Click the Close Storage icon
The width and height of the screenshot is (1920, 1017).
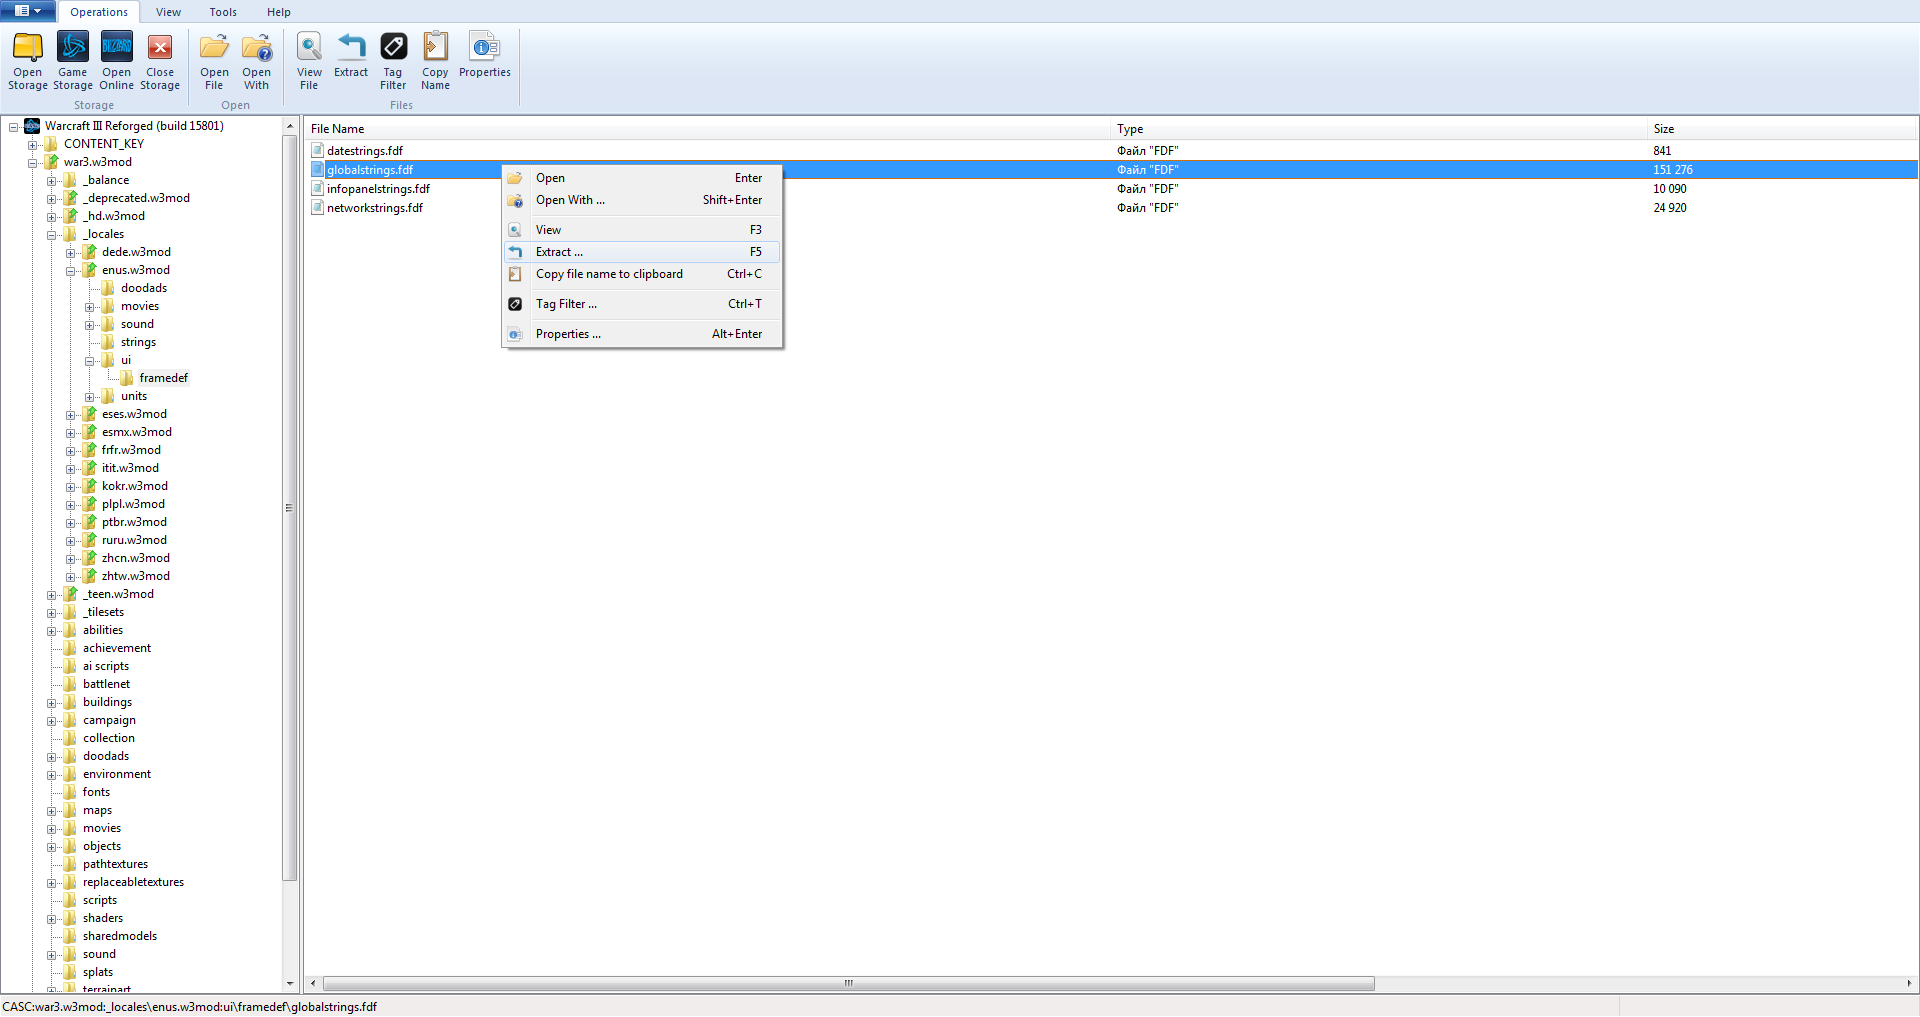pyautogui.click(x=160, y=47)
